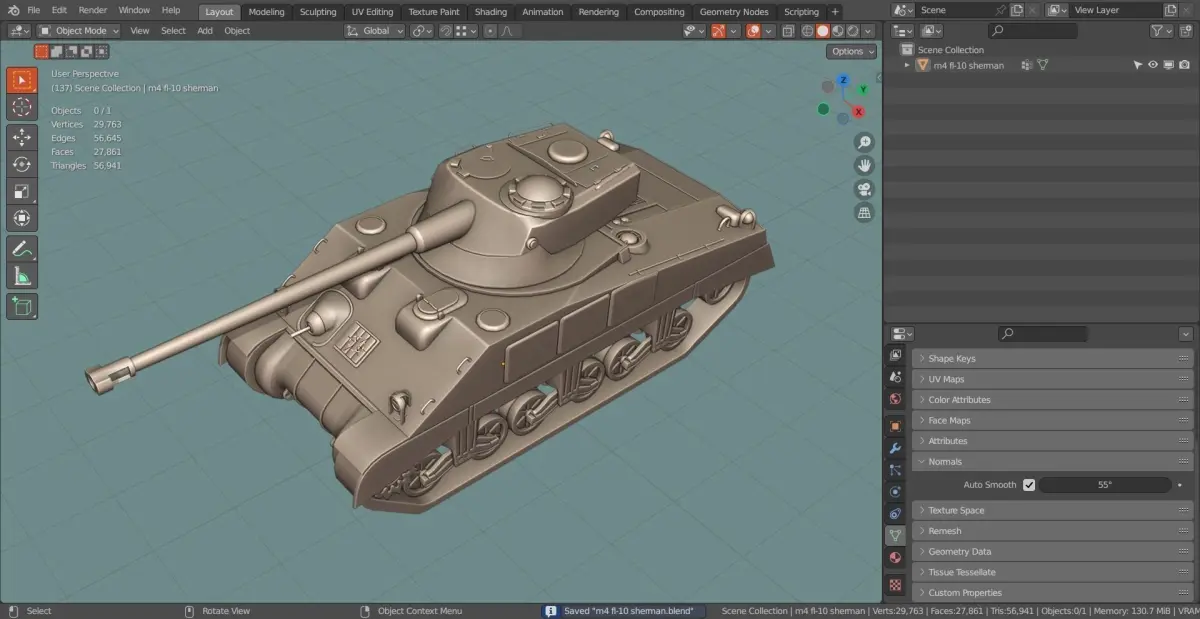This screenshot has width=1200, height=619.
Task: Open the viewport Object menu
Action: [x=237, y=31]
